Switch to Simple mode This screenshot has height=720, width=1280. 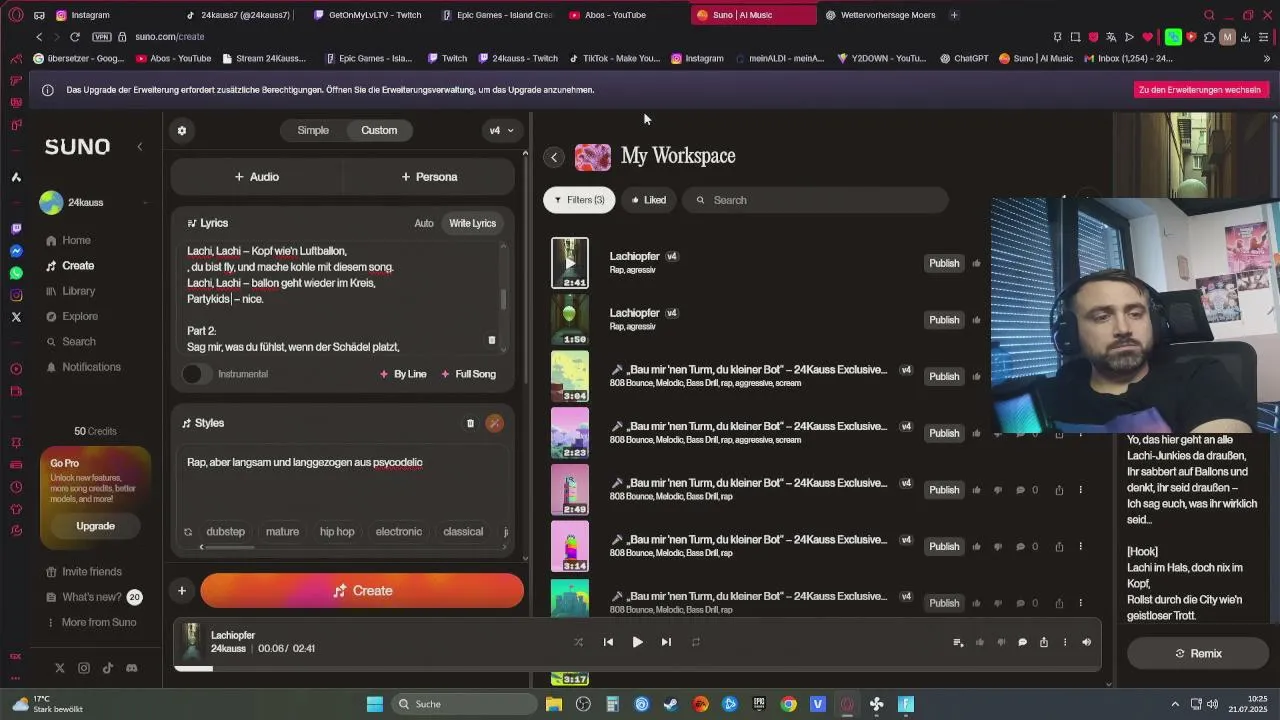[313, 130]
